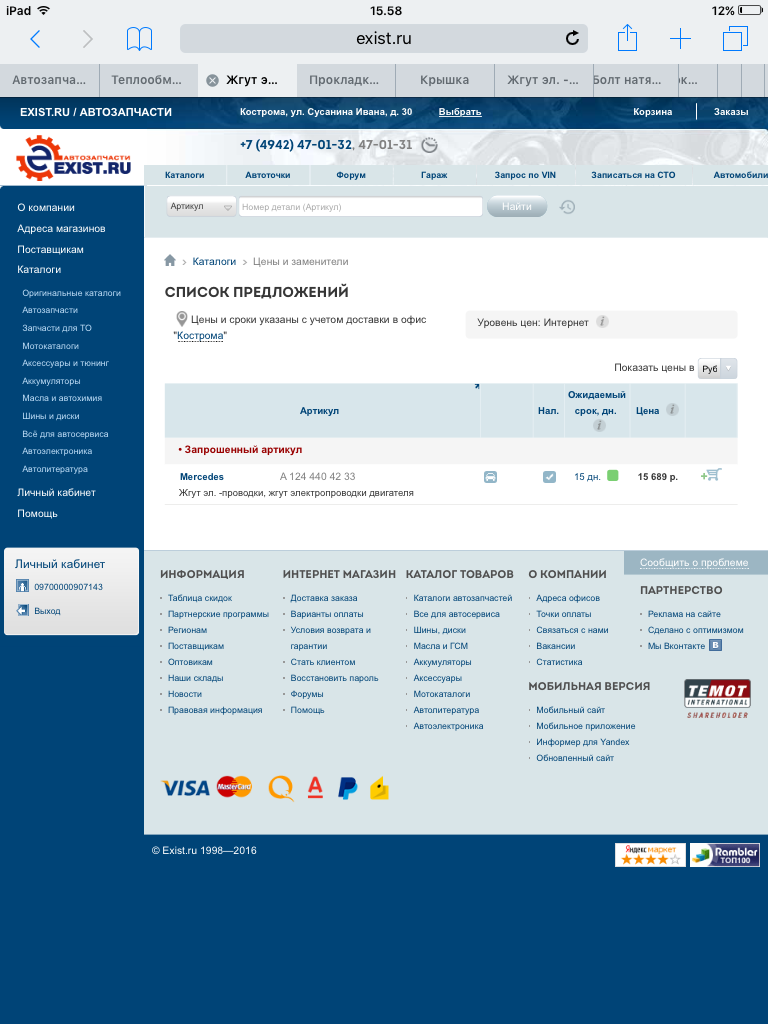This screenshot has height=1024, width=768.
Task: Tap Safari share icon
Action: 627,39
